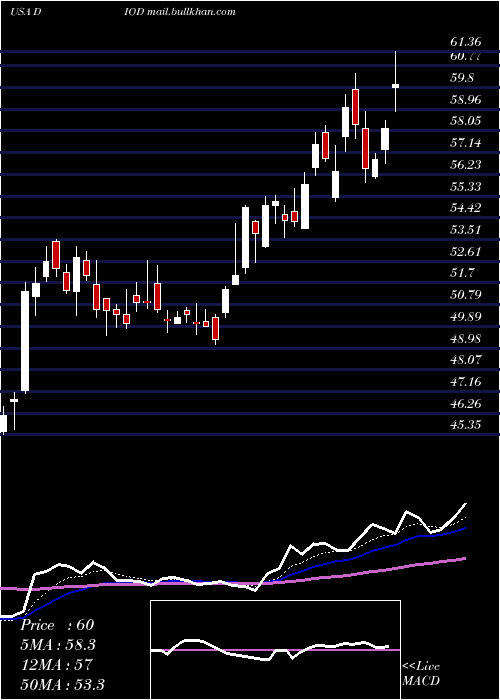500x700 pixels.
Task: Click the 56.23 price axis label
Action: (x=466, y=164)
